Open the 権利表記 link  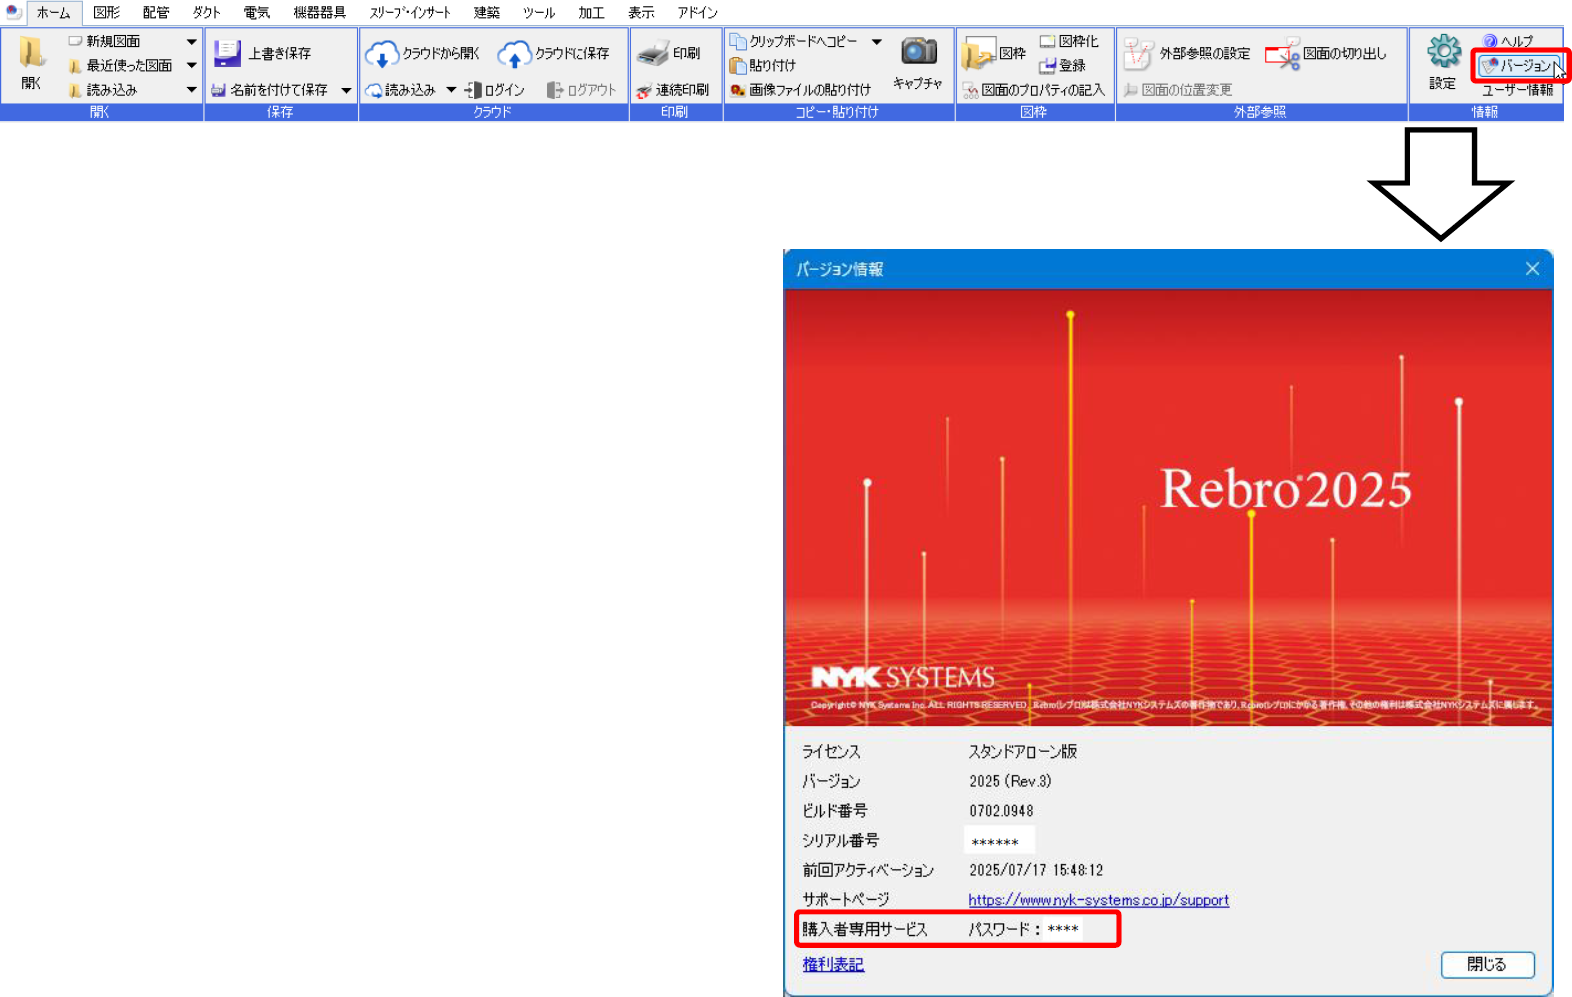click(833, 964)
